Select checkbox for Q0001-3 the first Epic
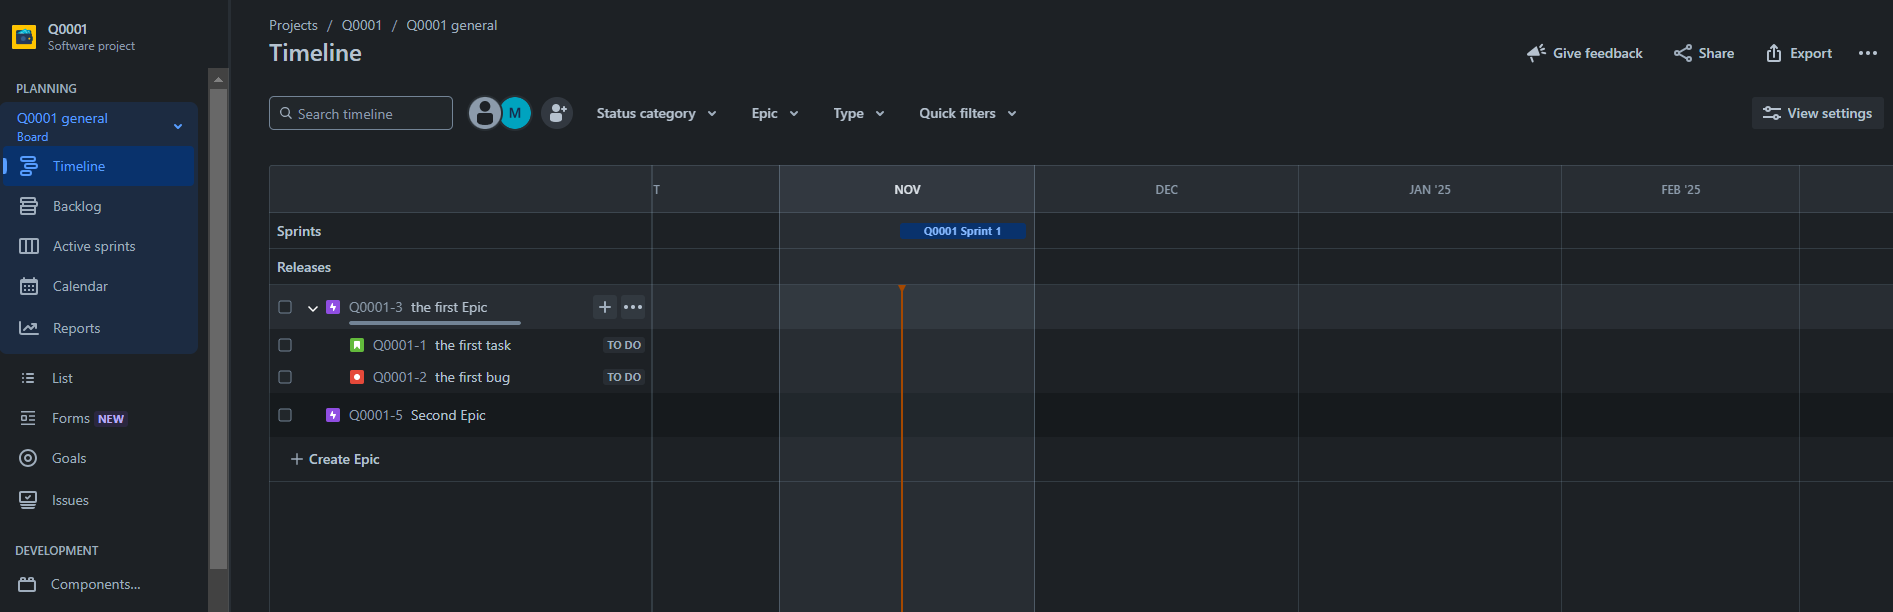1893x612 pixels. (x=285, y=307)
